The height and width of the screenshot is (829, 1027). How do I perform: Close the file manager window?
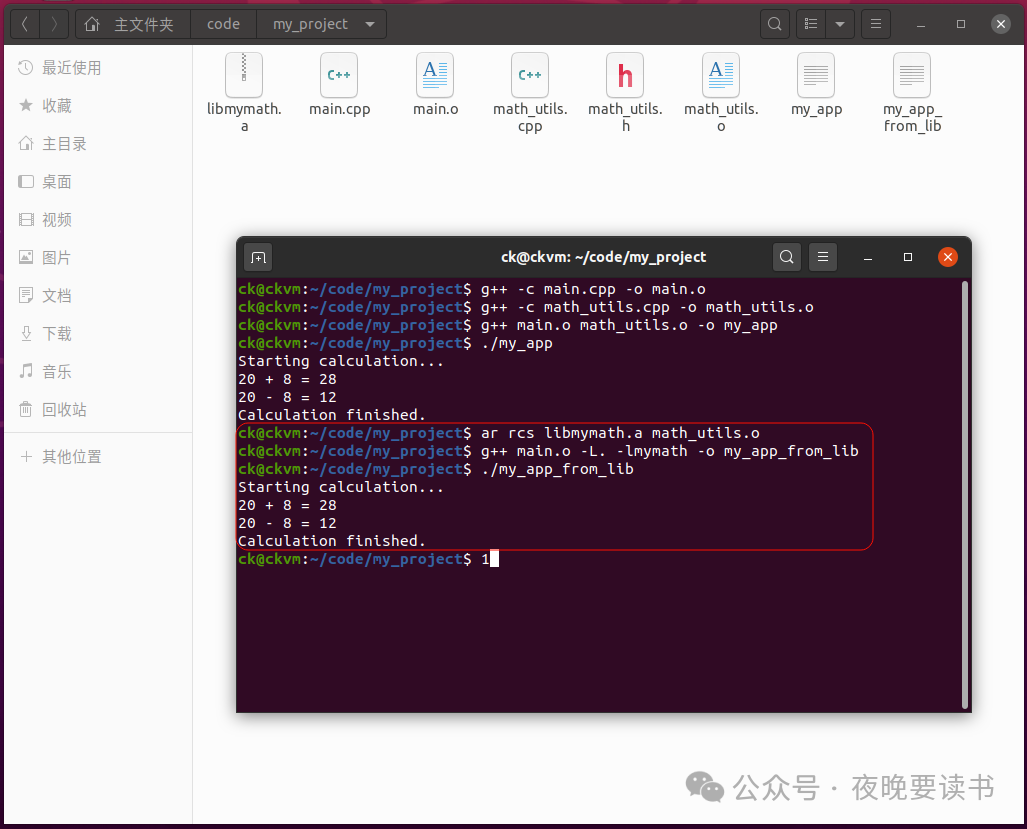click(x=1001, y=24)
